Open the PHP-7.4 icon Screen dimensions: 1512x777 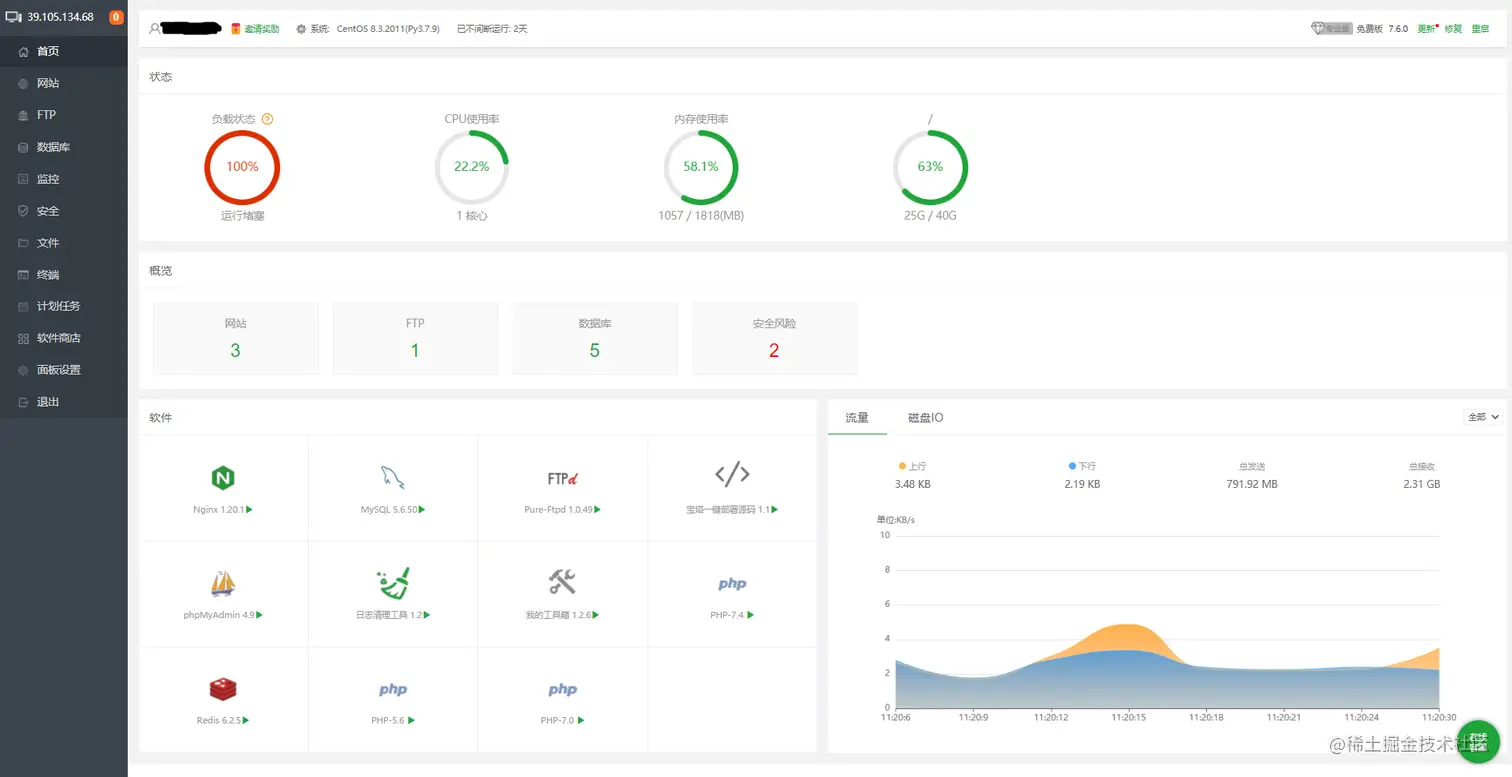pyautogui.click(x=732, y=583)
